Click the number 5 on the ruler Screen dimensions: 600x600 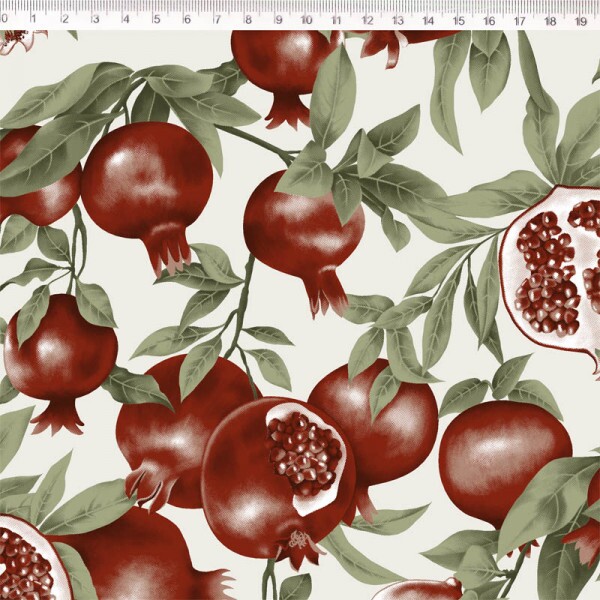click(156, 19)
